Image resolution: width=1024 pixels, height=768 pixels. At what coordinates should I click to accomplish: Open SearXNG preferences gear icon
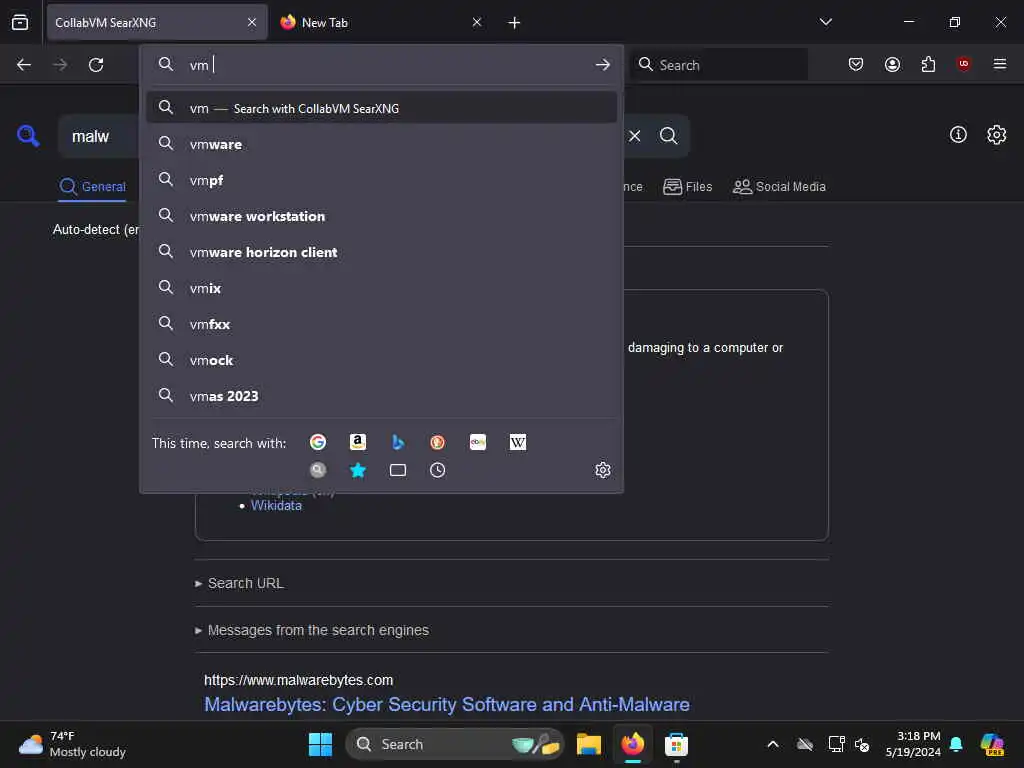pos(996,135)
